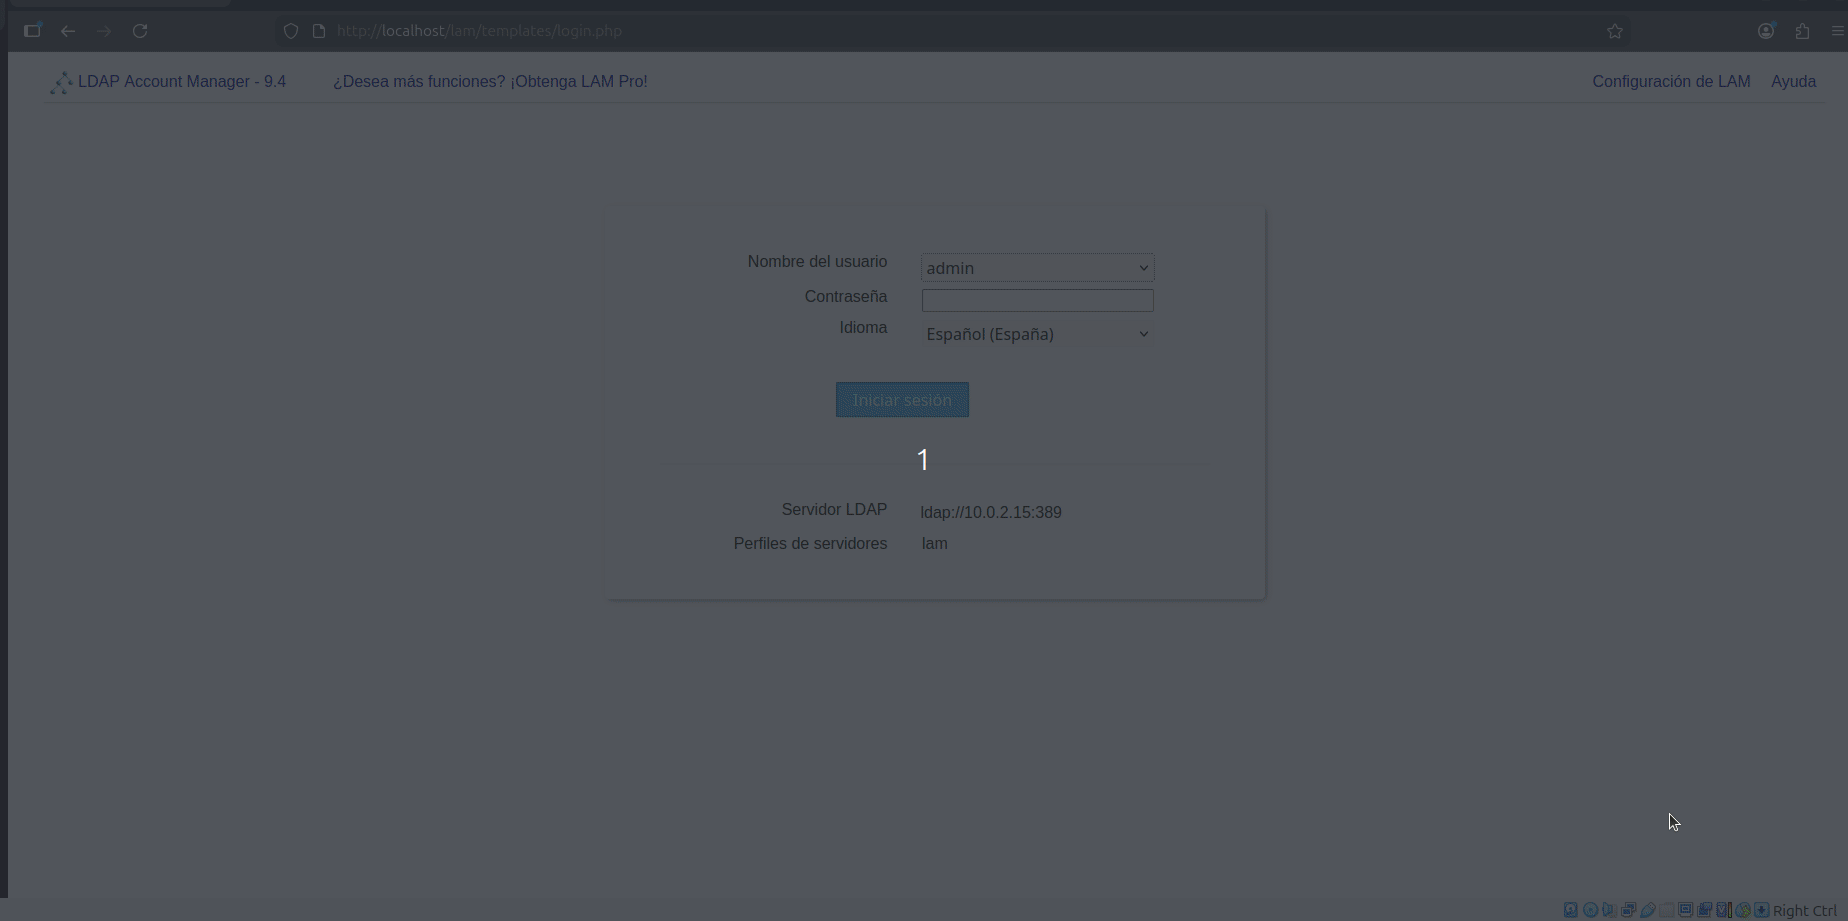Open the Configuración de LAM link

[x=1671, y=82]
